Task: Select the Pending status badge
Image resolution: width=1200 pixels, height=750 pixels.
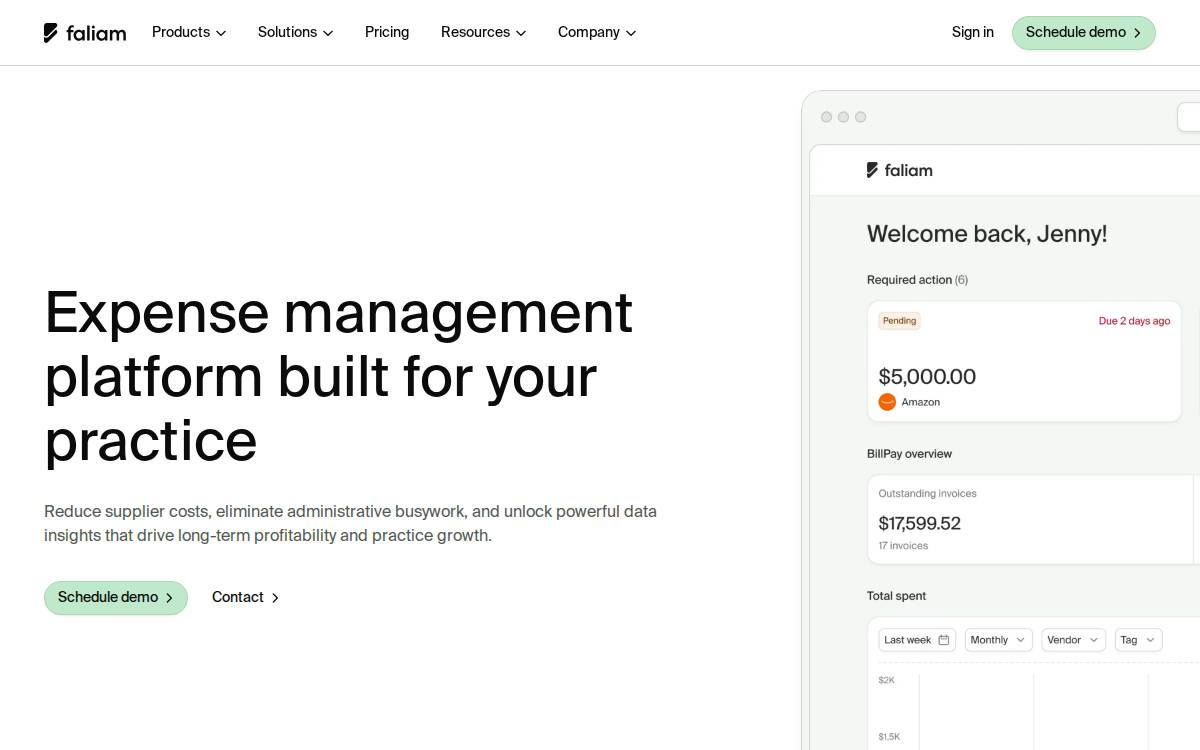Action: click(x=899, y=321)
